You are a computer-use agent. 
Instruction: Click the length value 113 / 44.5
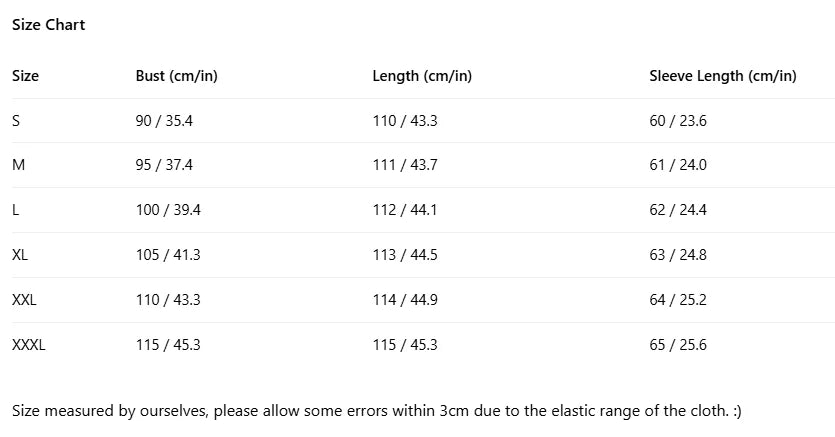pyautogui.click(x=404, y=255)
